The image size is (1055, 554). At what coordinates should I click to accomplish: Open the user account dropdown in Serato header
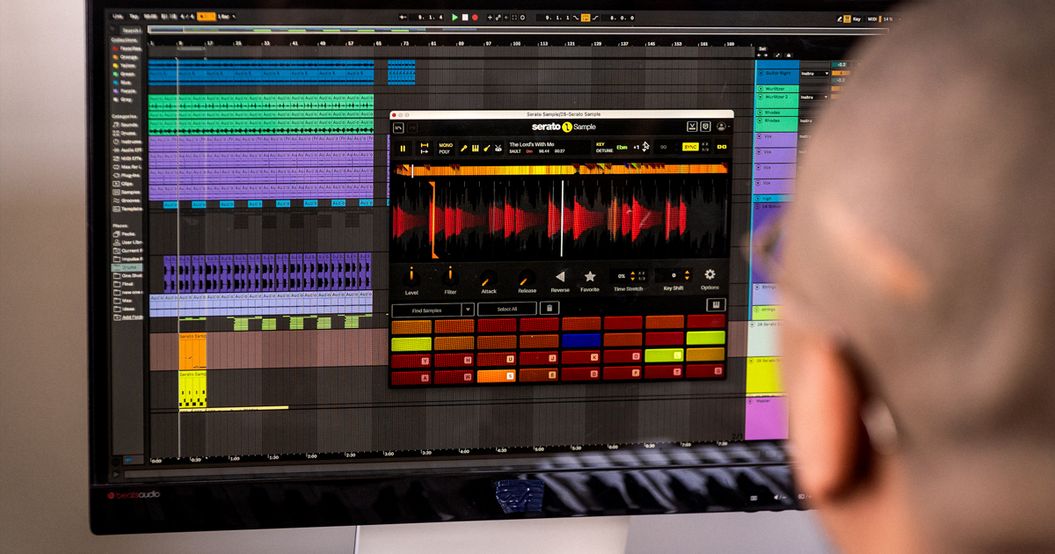[721, 127]
